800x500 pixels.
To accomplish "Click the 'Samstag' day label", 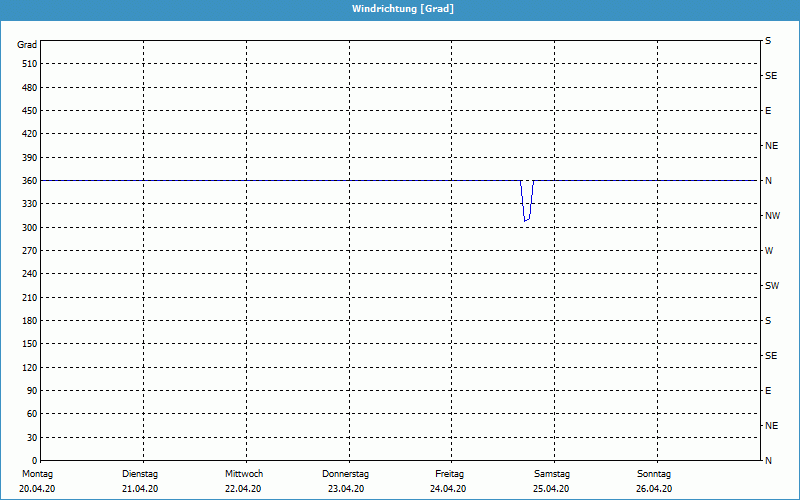I will 552,474.
